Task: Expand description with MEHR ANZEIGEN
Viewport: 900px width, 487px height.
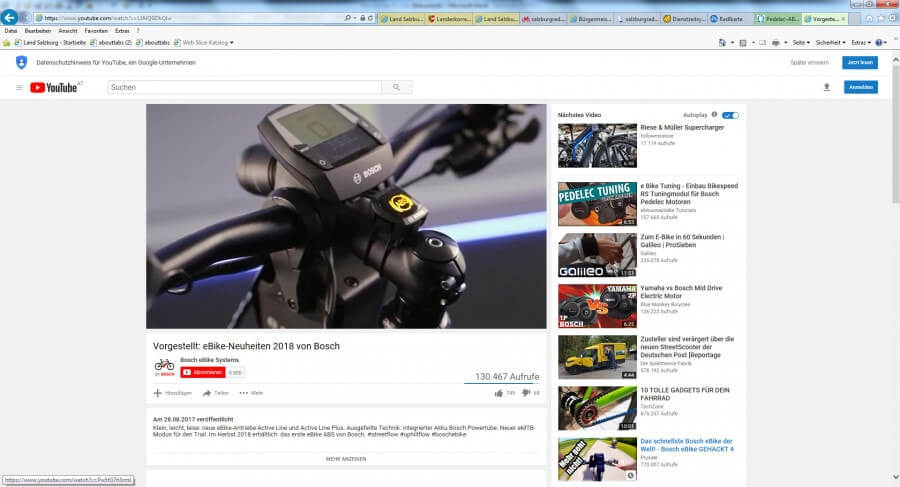Action: 346,458
